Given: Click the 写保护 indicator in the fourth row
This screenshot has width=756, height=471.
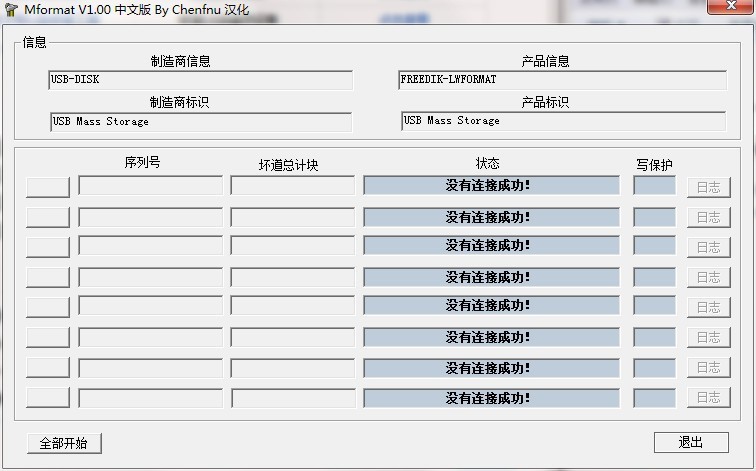Looking at the screenshot, I should (654, 277).
